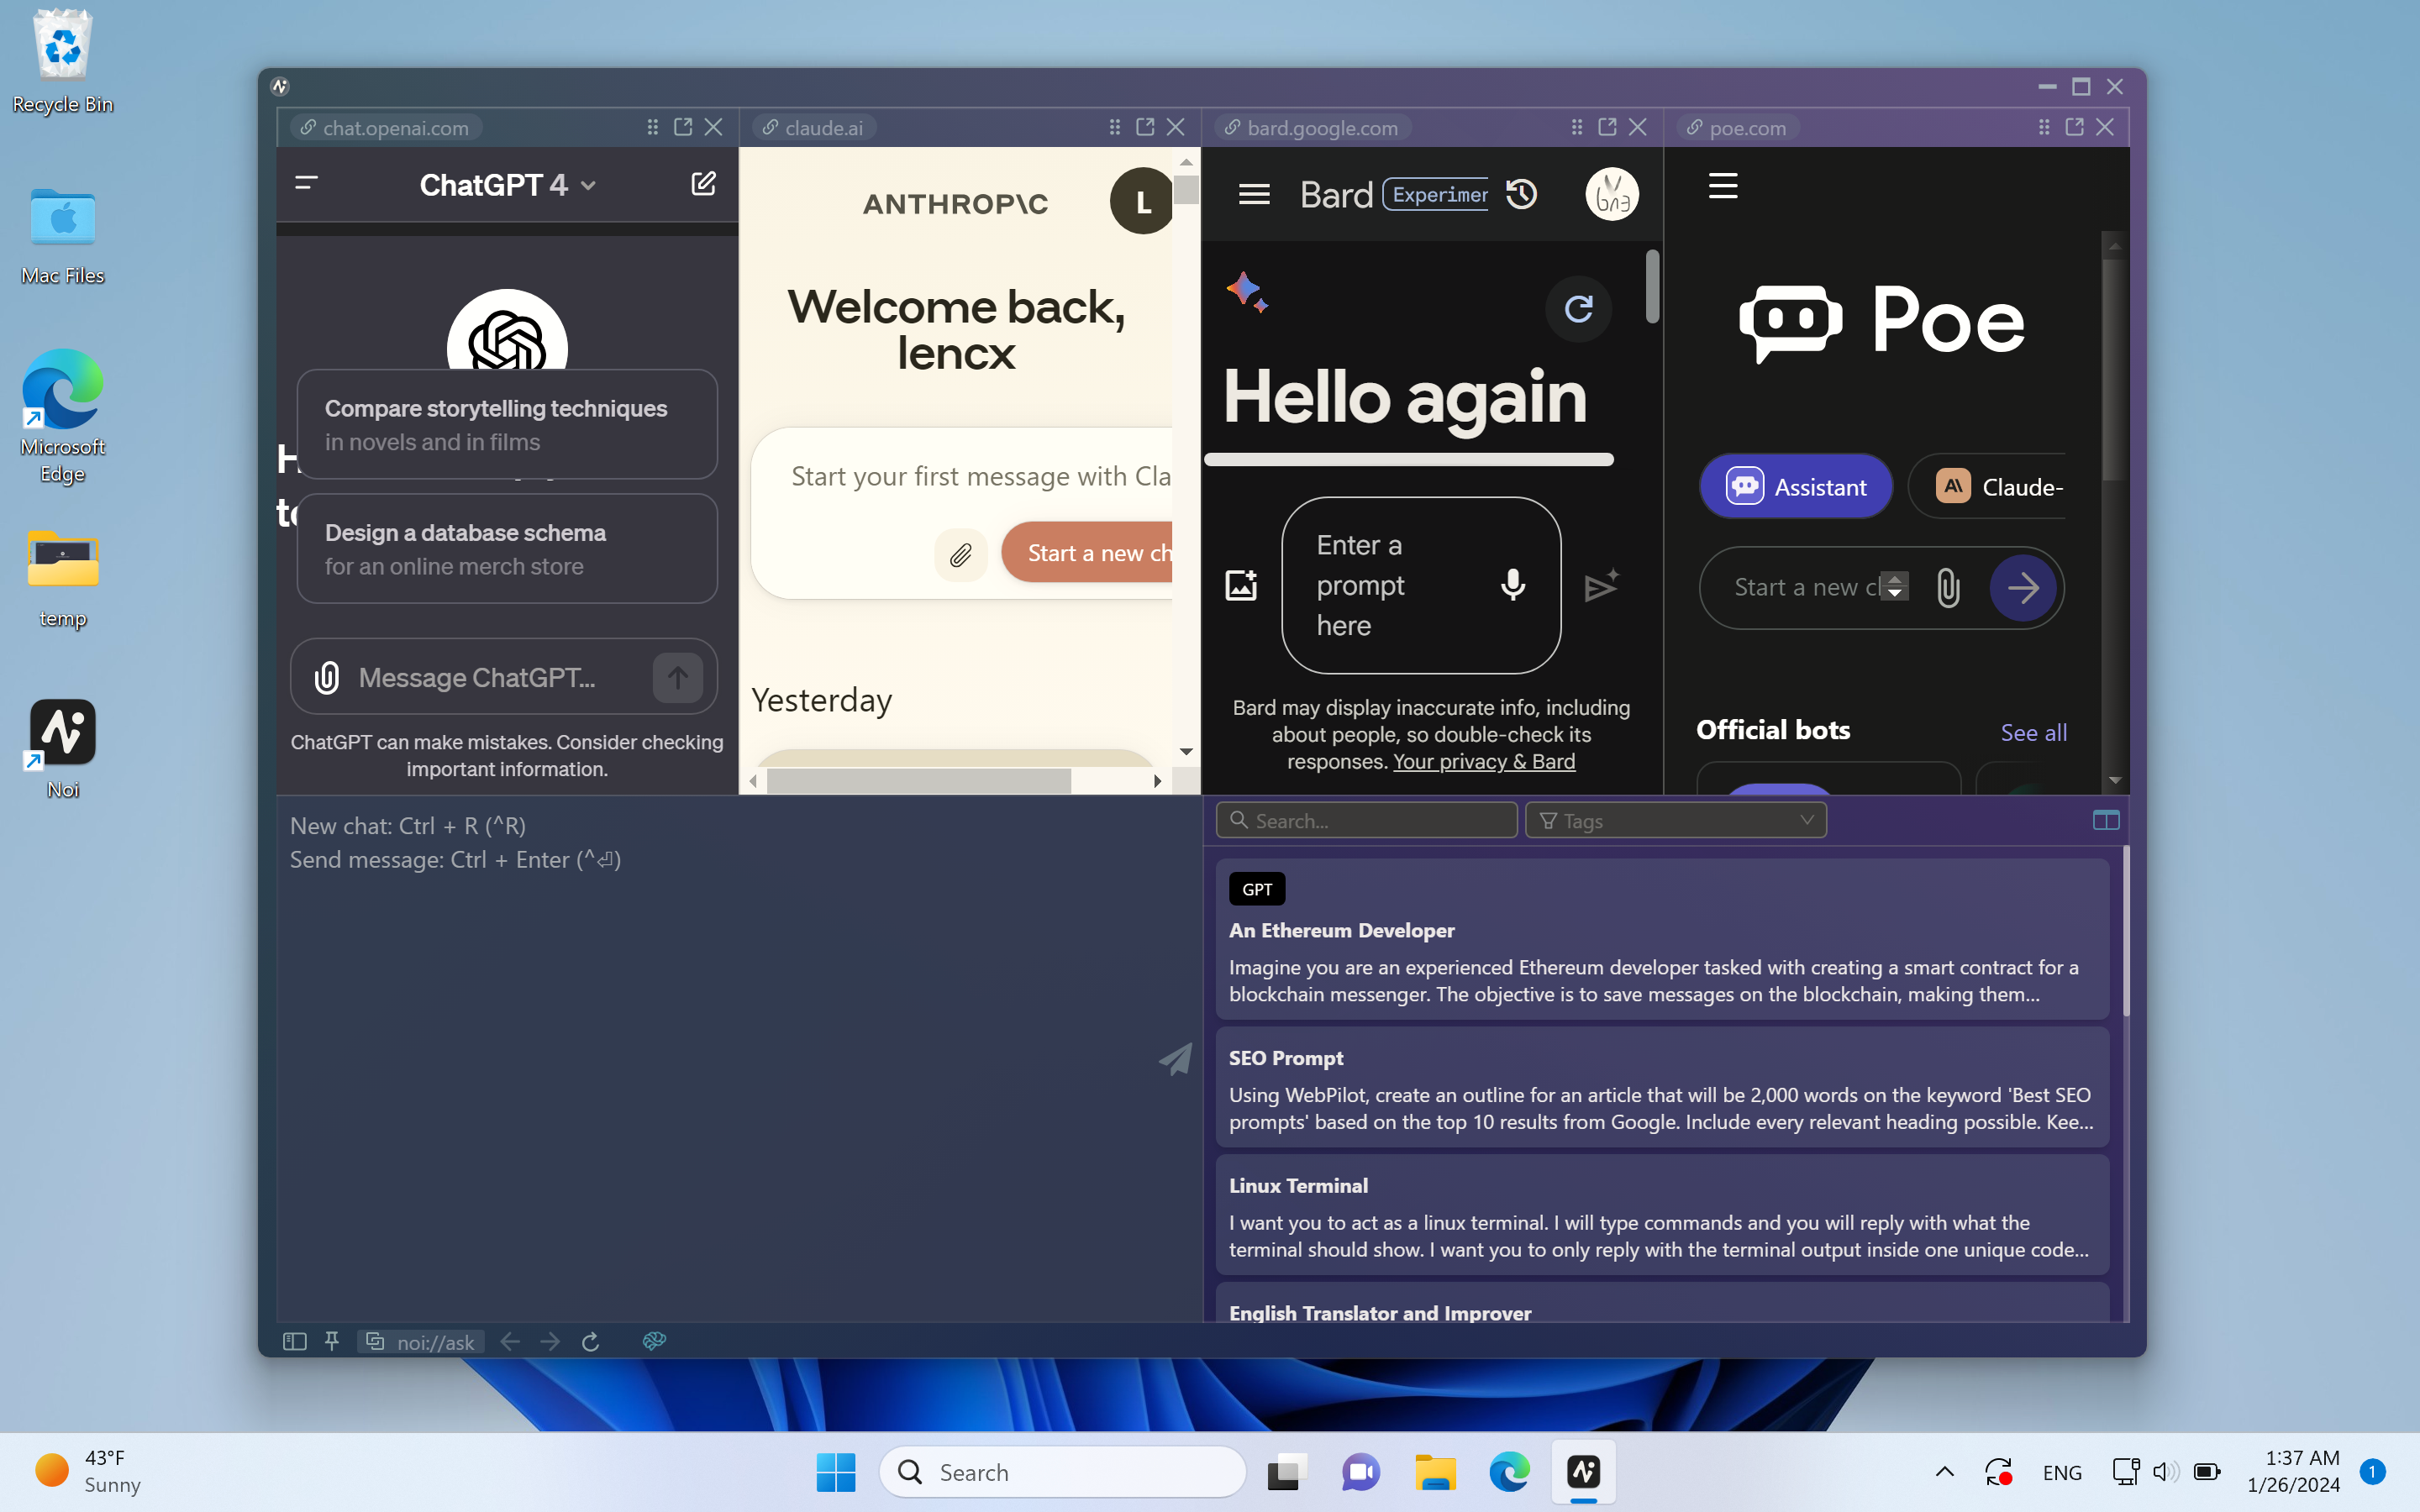2420x1512 pixels.
Task: Select the Assistant bot chip in Poe
Action: click(1796, 487)
